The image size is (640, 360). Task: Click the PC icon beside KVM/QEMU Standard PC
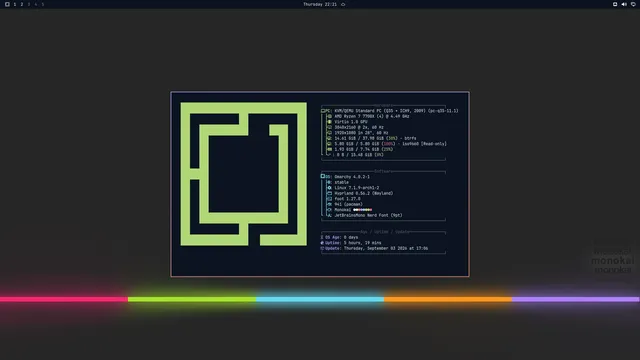click(x=323, y=111)
